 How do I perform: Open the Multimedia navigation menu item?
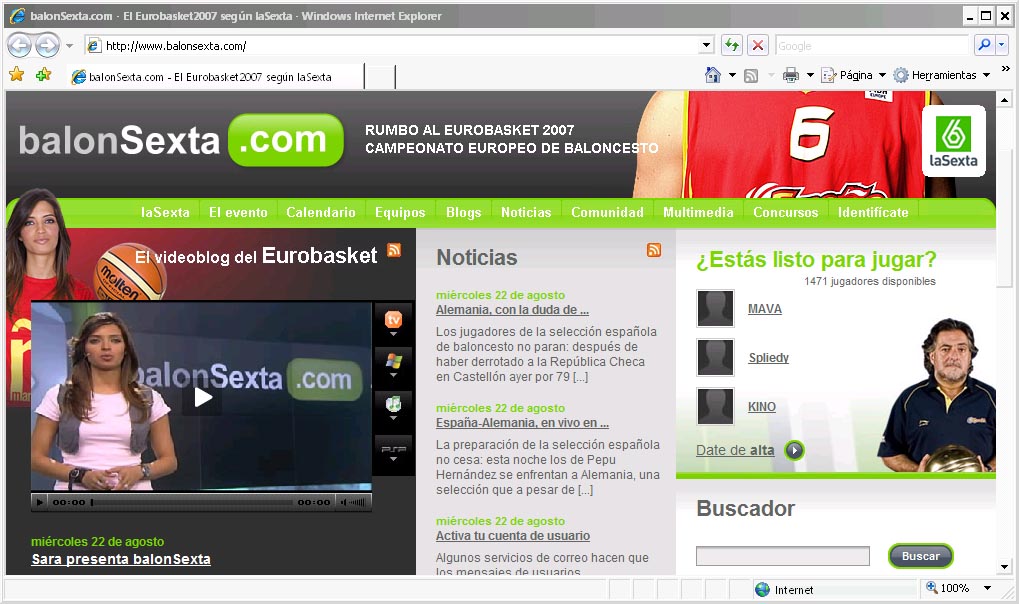(698, 213)
